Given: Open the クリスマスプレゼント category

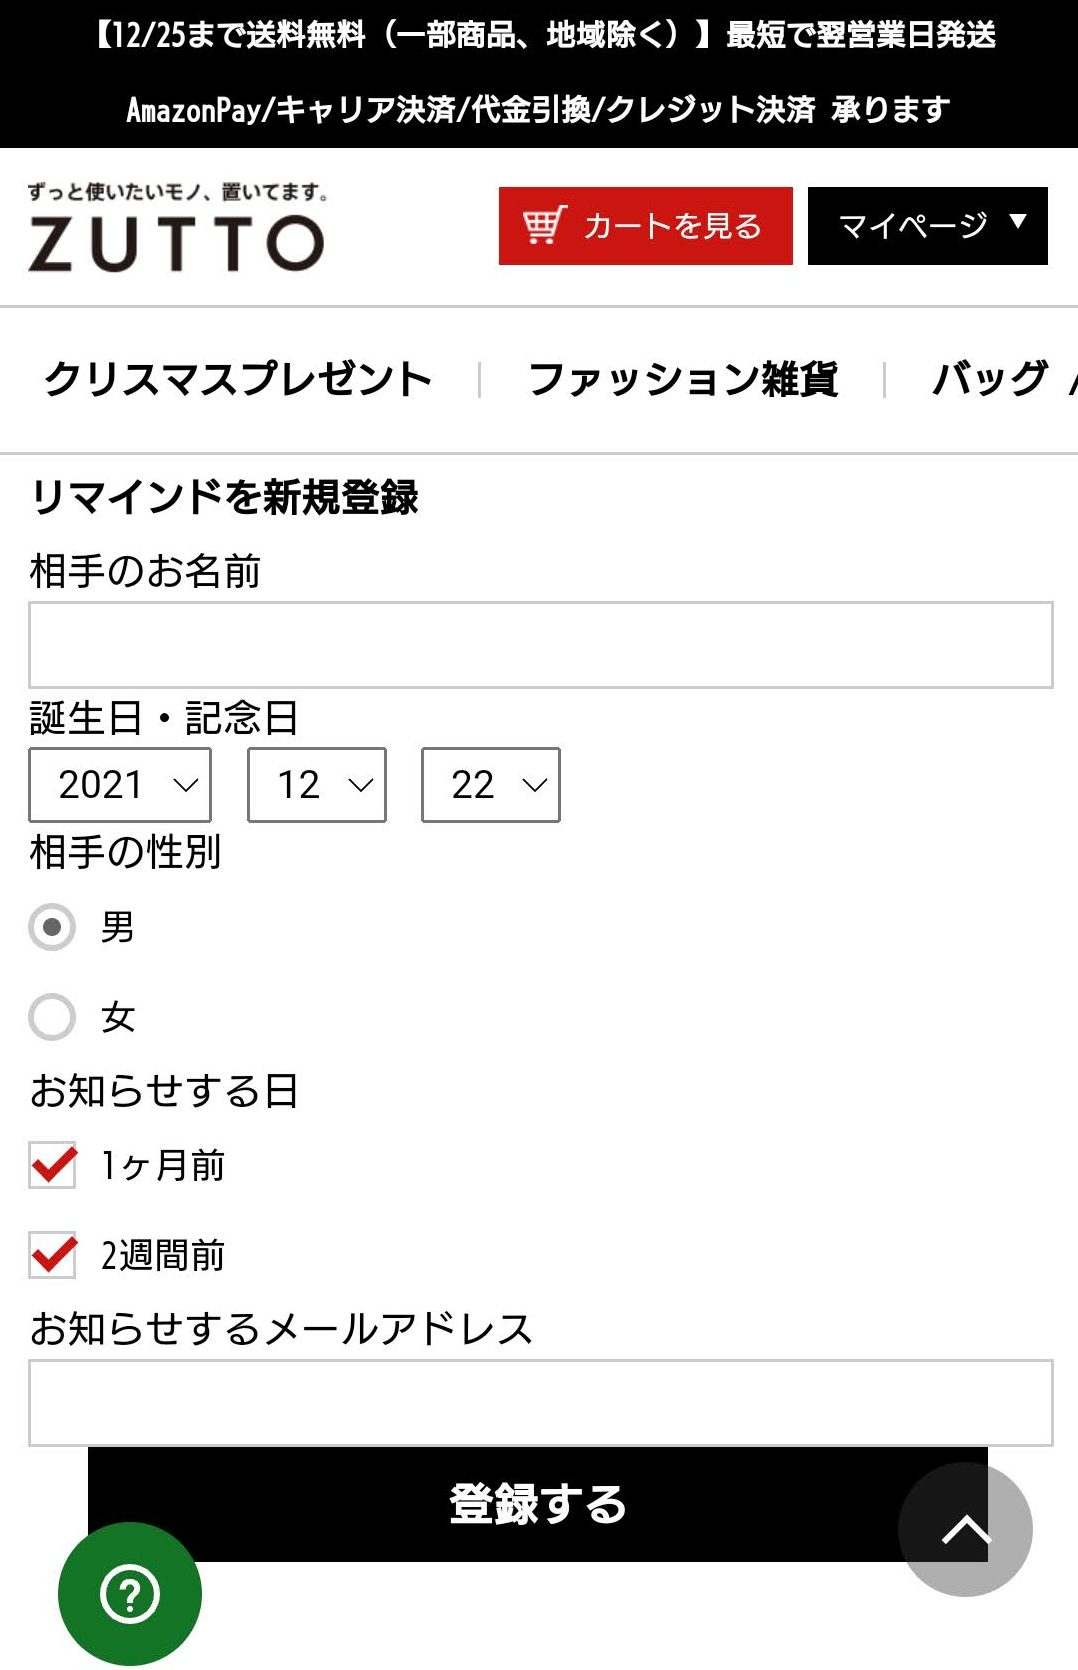Looking at the screenshot, I should pos(238,379).
